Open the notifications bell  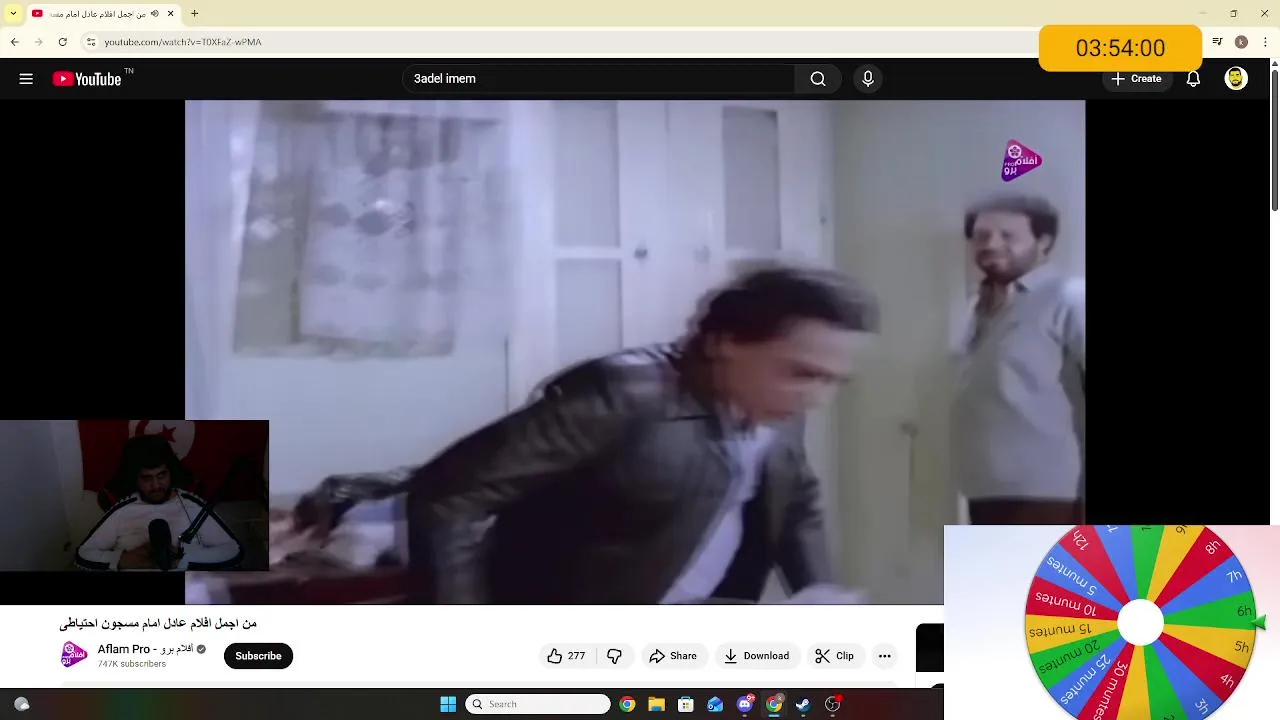pyautogui.click(x=1193, y=79)
